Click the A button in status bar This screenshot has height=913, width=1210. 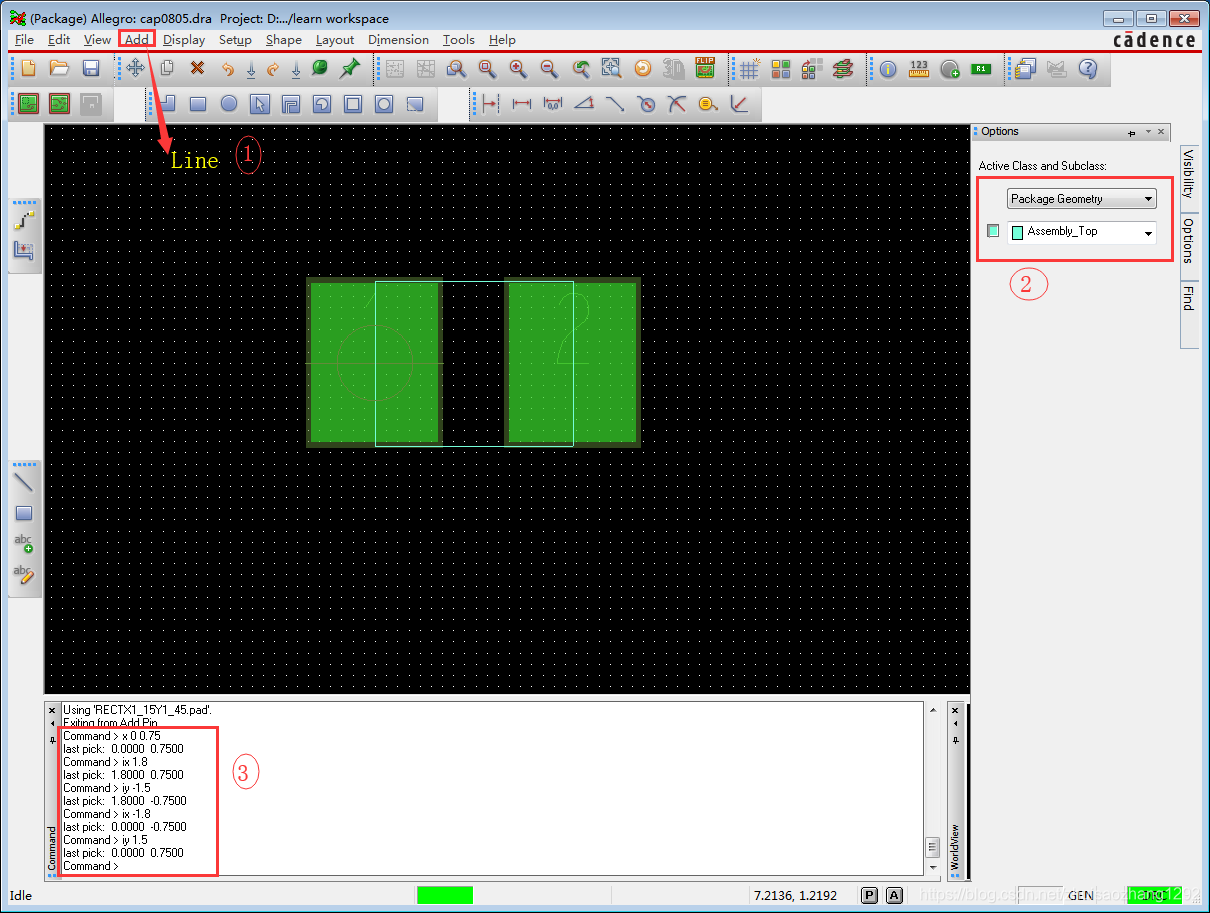click(894, 895)
